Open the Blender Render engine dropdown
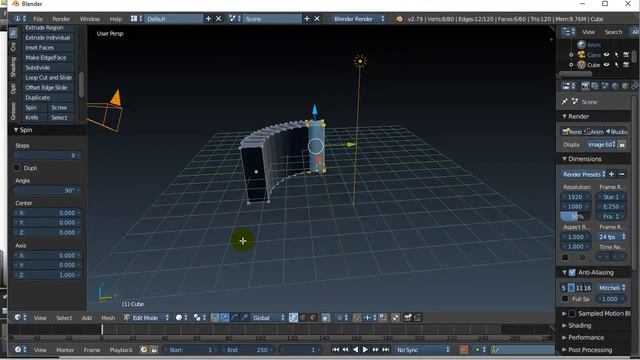Viewport: 640px width, 360px height. (x=358, y=19)
